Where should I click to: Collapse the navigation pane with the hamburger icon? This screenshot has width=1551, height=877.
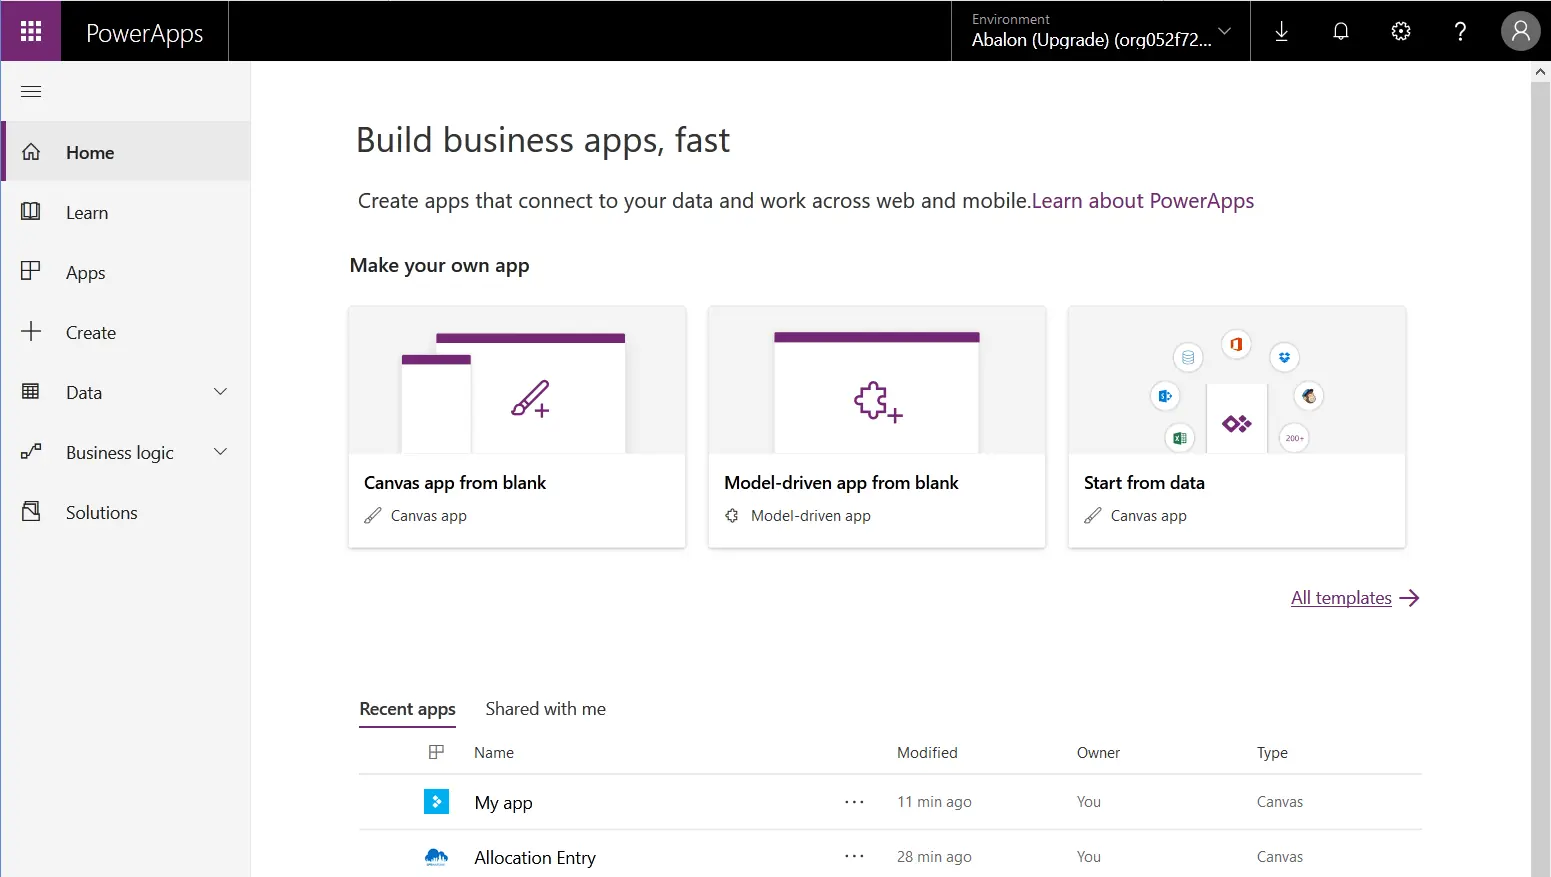[x=30, y=91]
